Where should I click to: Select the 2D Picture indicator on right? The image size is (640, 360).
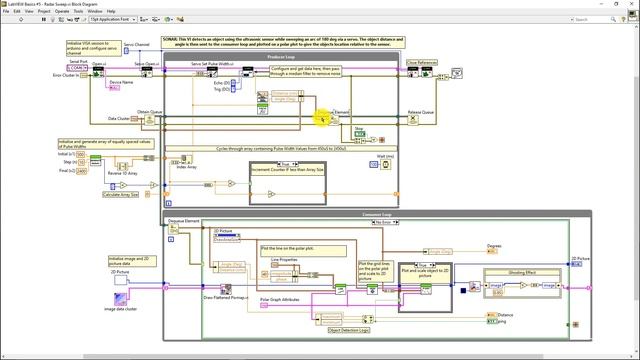(x=576, y=264)
